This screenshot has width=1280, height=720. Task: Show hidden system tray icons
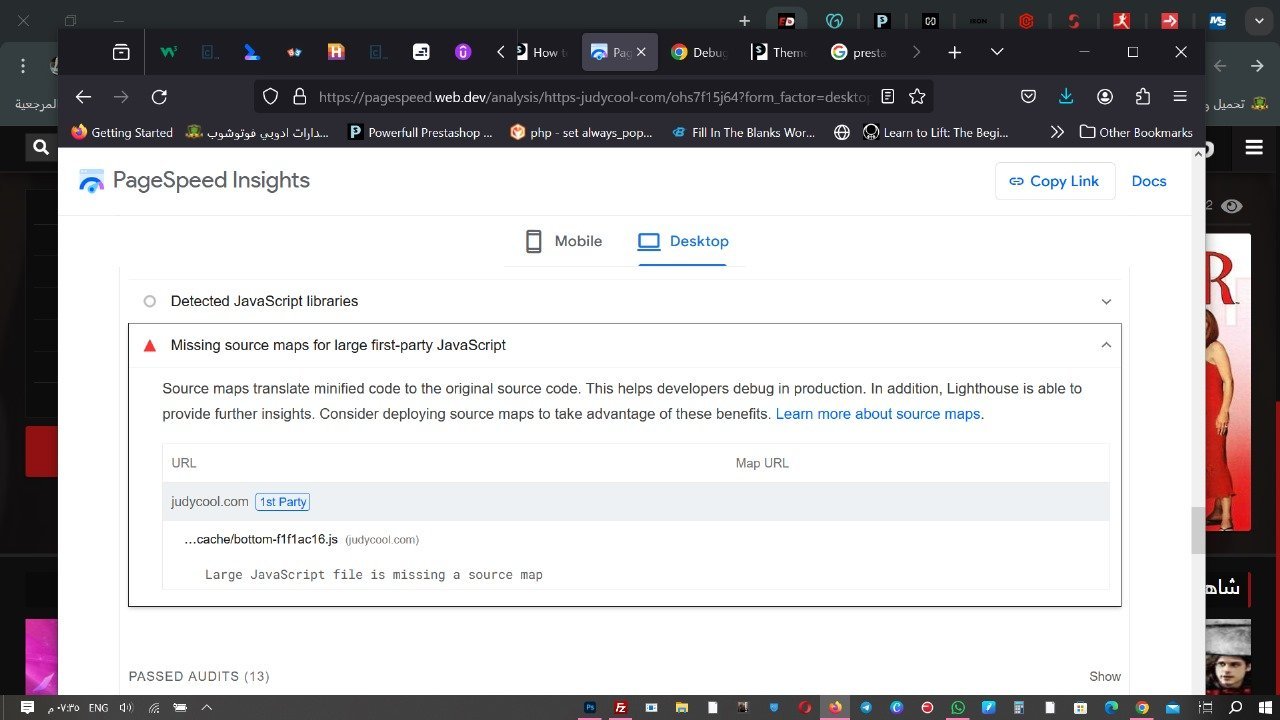coord(207,707)
